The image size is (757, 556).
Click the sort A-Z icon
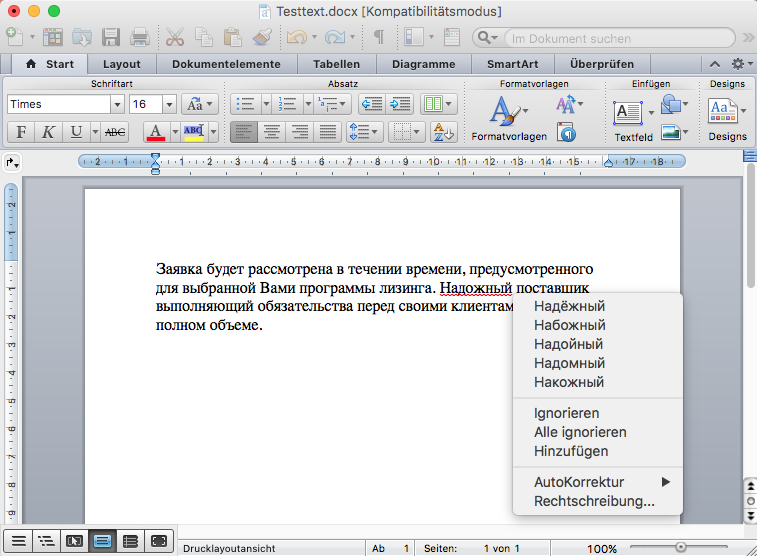pos(443,132)
